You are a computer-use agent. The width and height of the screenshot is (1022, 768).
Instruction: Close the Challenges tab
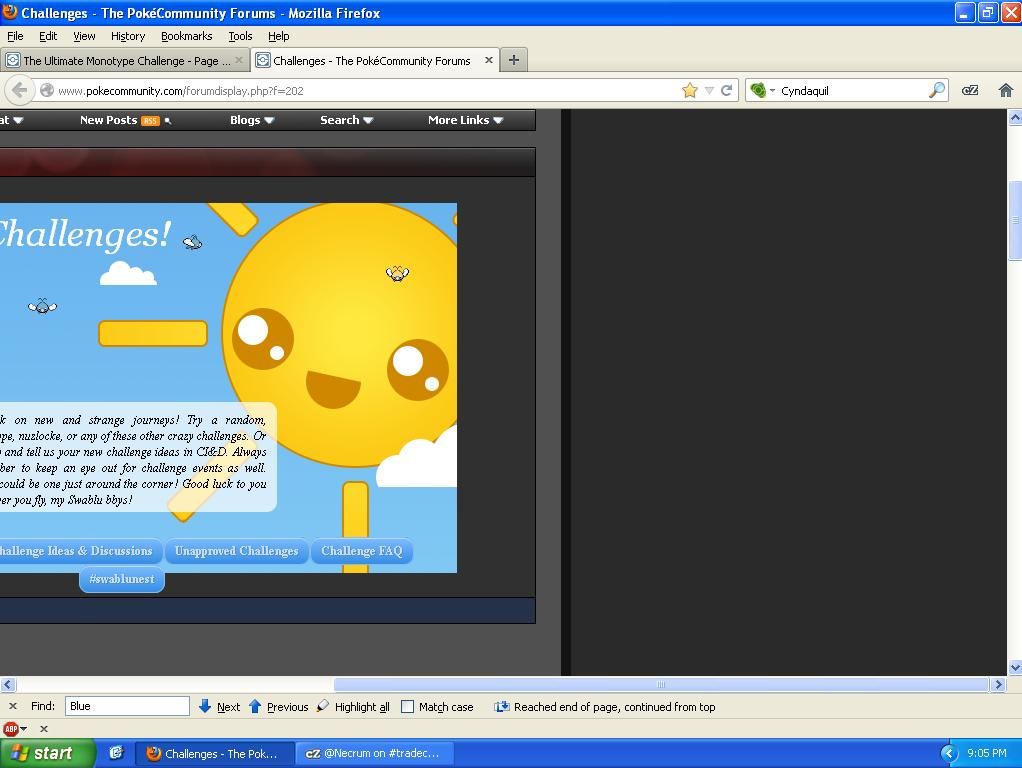tap(489, 60)
